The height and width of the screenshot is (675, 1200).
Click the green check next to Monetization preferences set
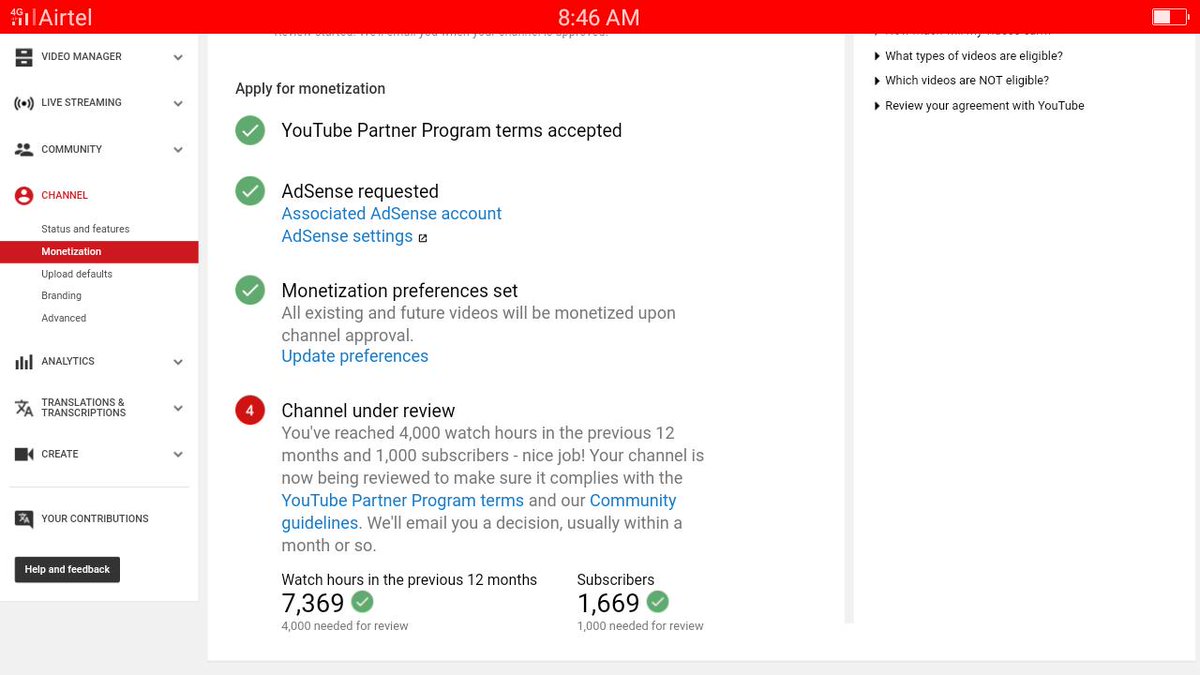[x=250, y=290]
